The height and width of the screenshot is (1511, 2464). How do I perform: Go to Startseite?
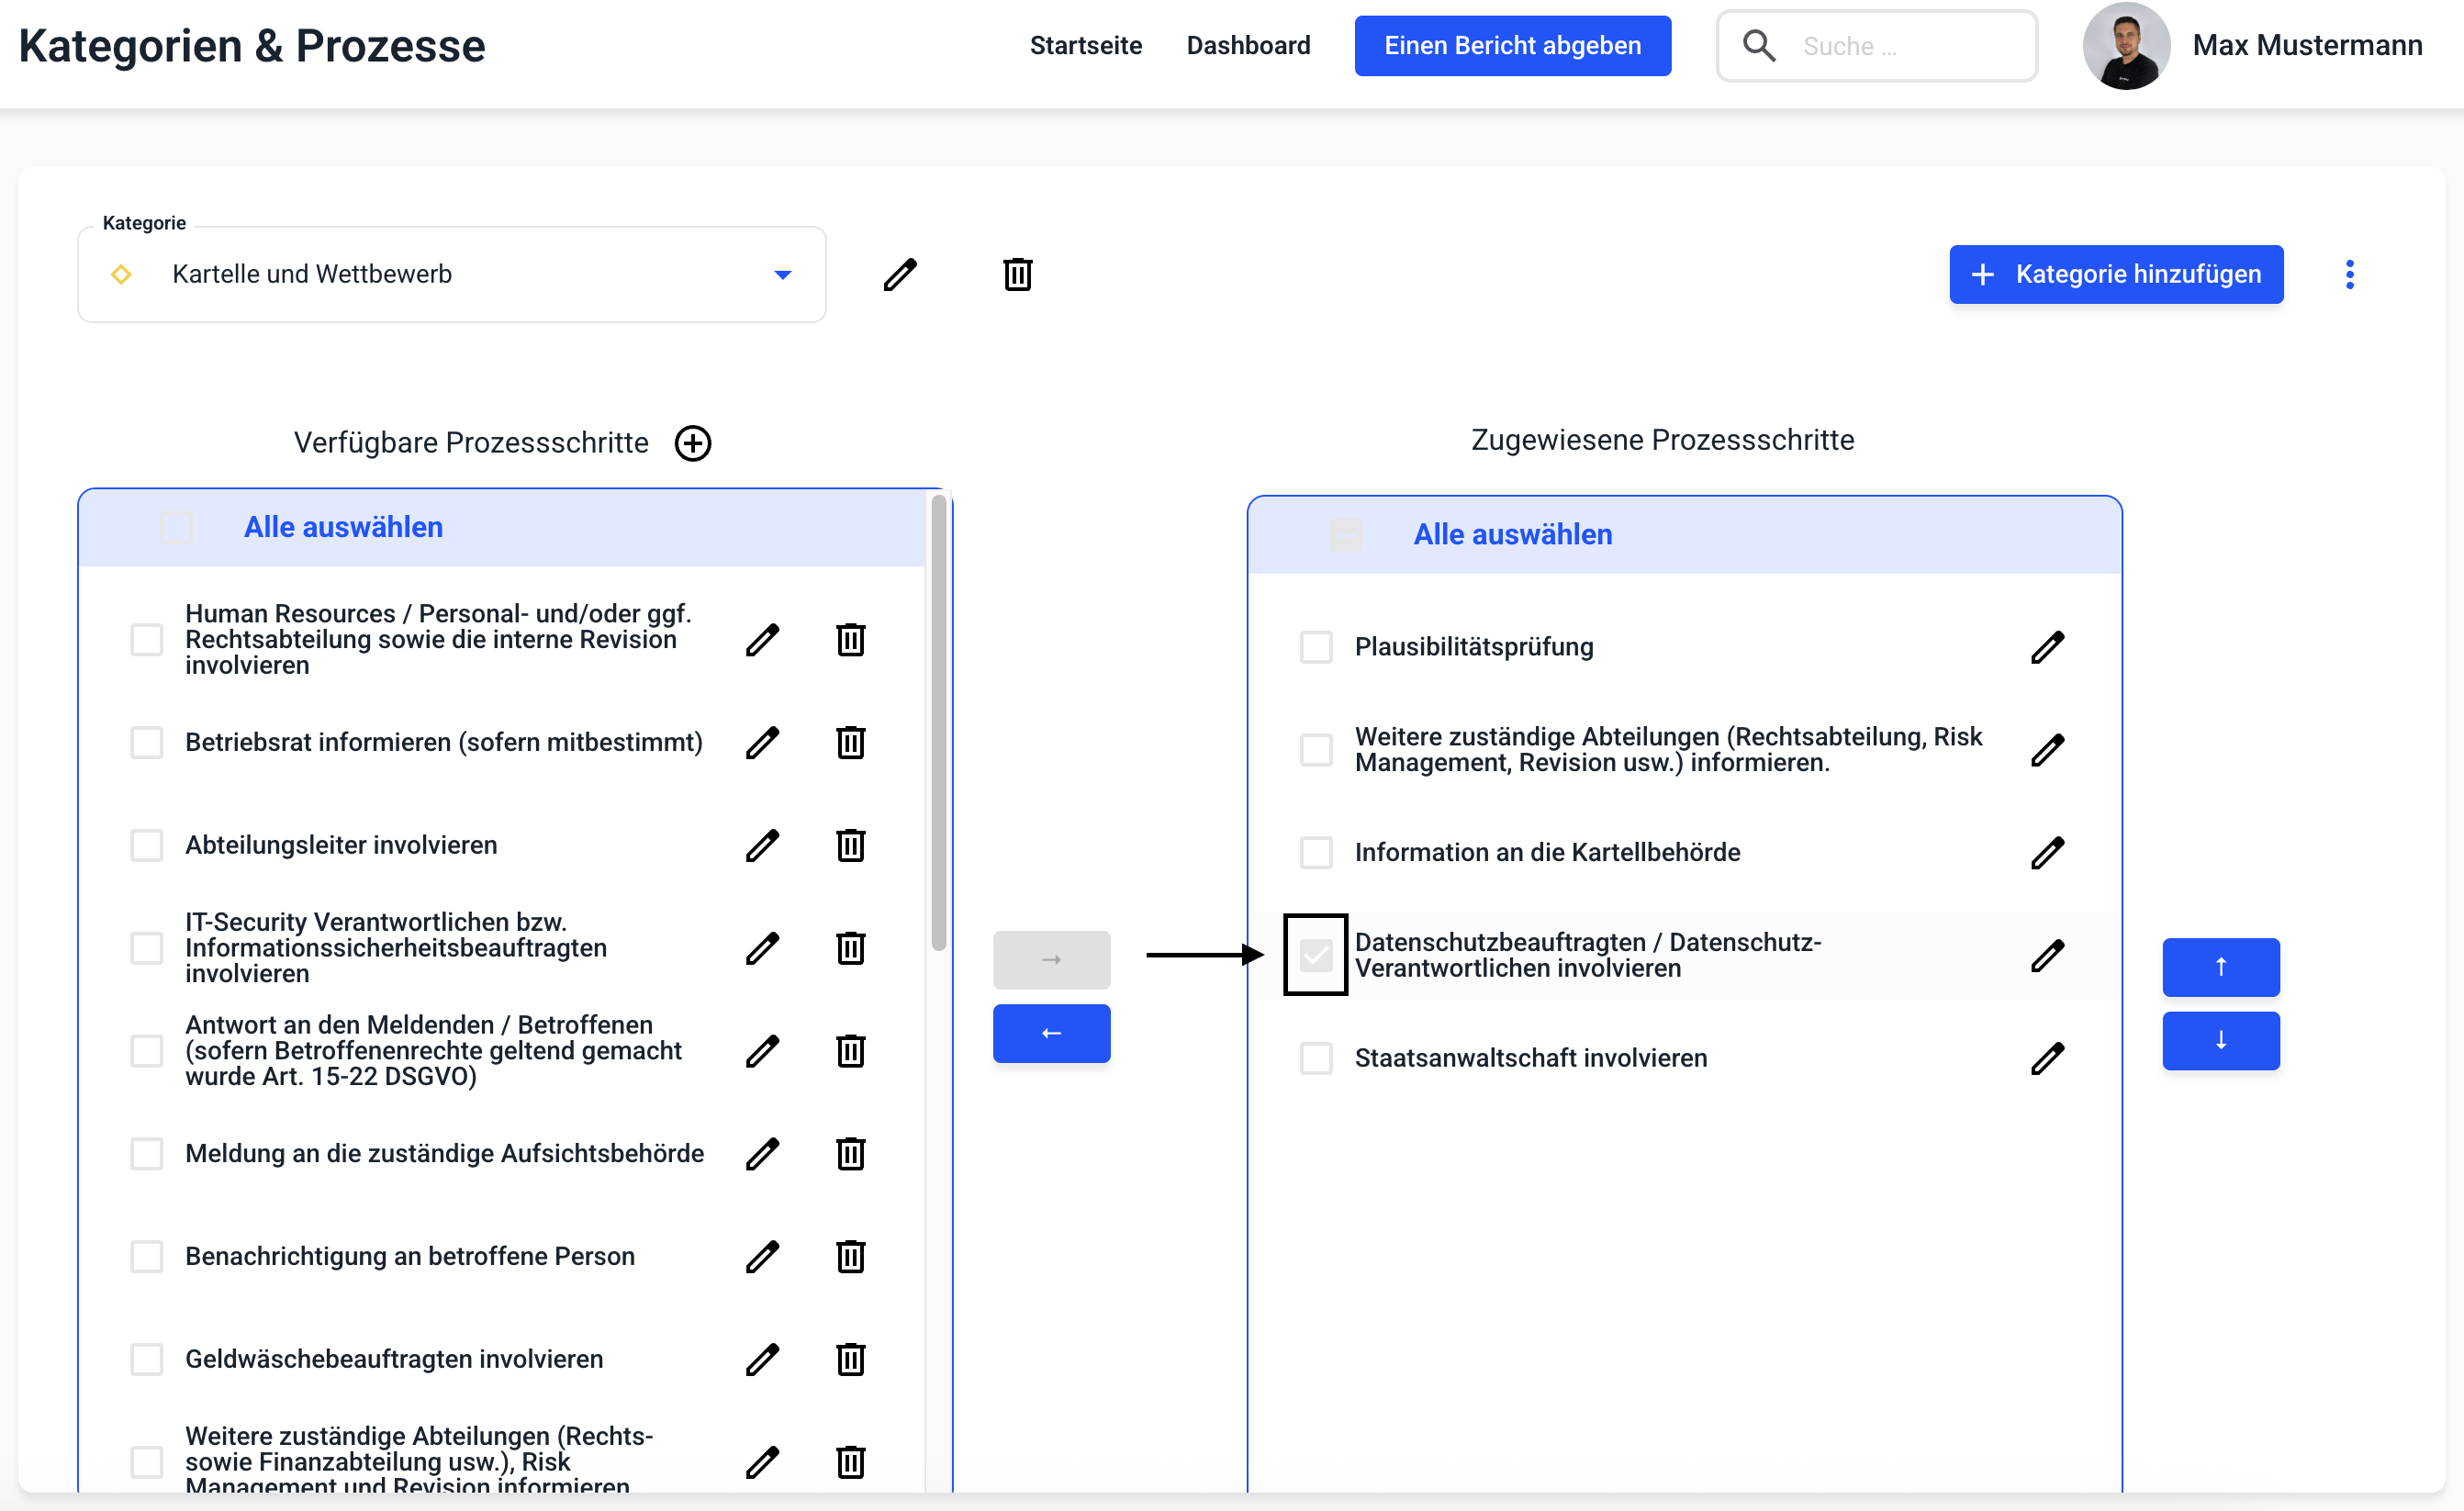pyautogui.click(x=1085, y=45)
